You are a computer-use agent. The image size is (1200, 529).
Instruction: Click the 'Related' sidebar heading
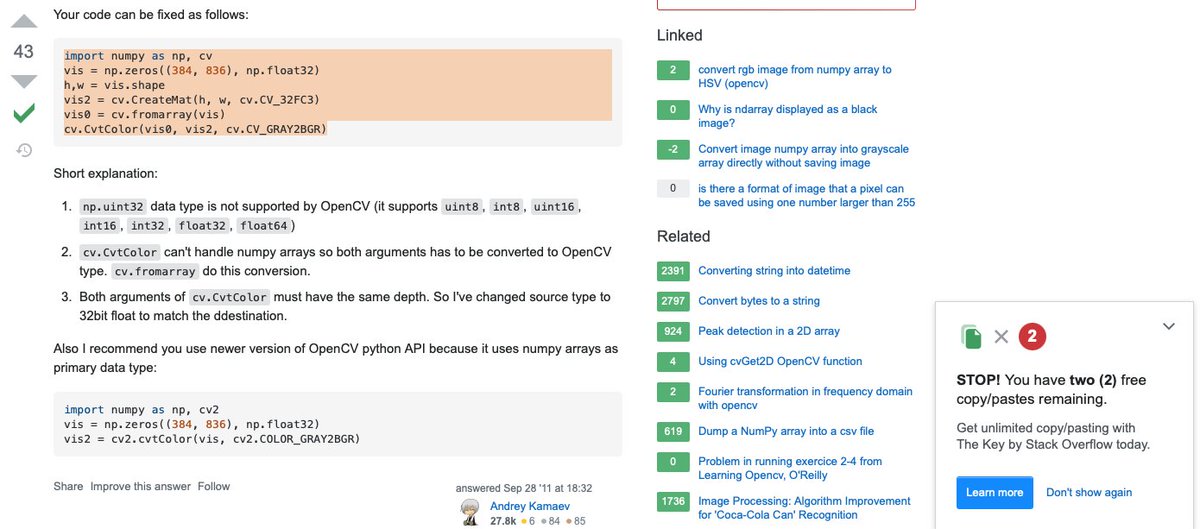pyautogui.click(x=684, y=237)
